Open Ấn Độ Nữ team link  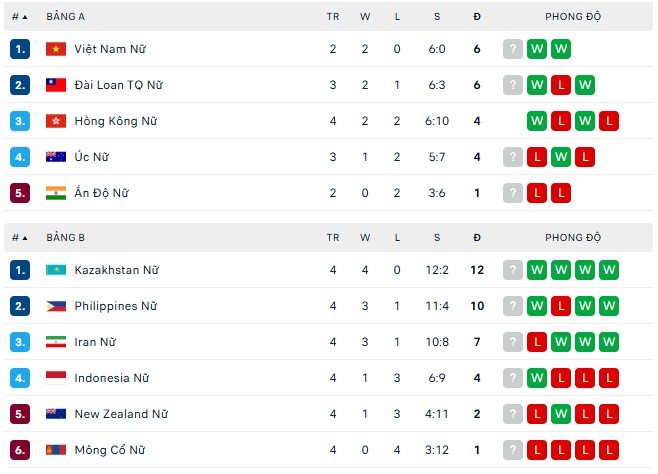point(102,193)
